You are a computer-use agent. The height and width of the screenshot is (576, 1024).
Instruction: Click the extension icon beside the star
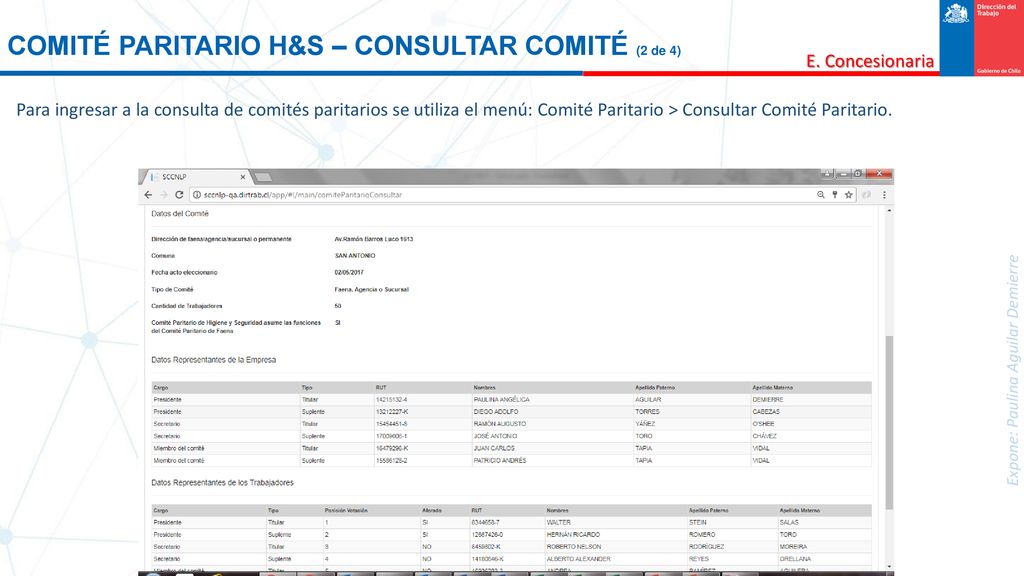click(x=867, y=195)
